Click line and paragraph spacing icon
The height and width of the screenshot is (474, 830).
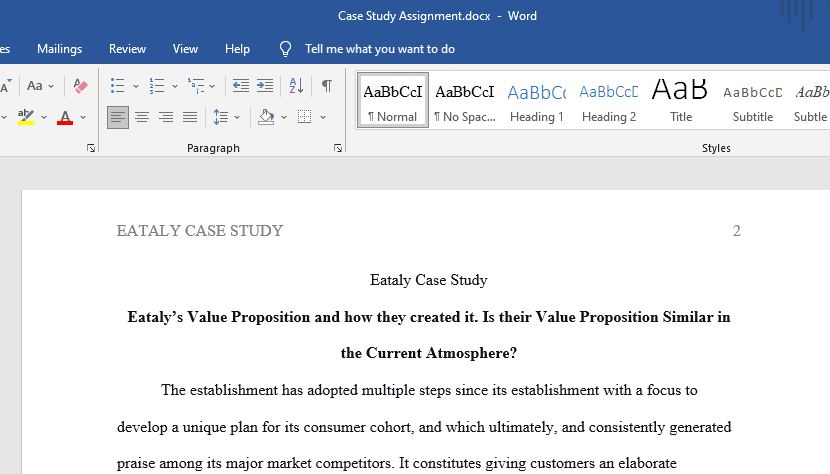[221, 117]
